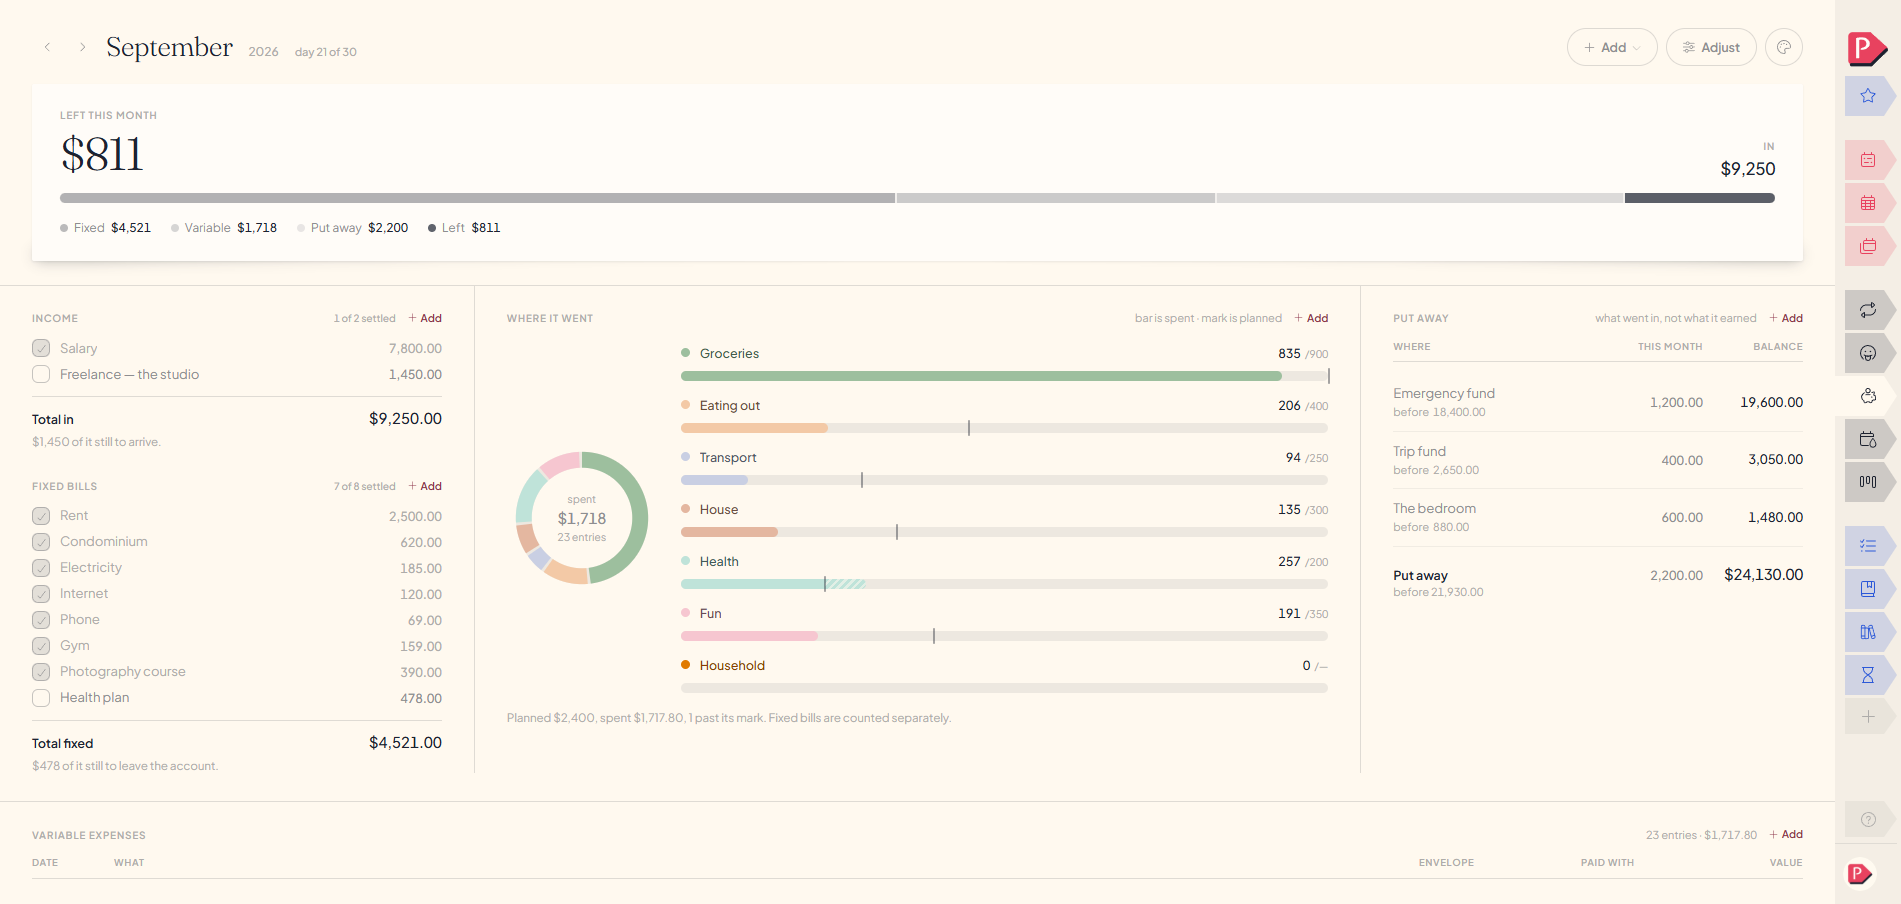Click the plus tab in sidebar
This screenshot has height=904, width=1901.
point(1868,717)
